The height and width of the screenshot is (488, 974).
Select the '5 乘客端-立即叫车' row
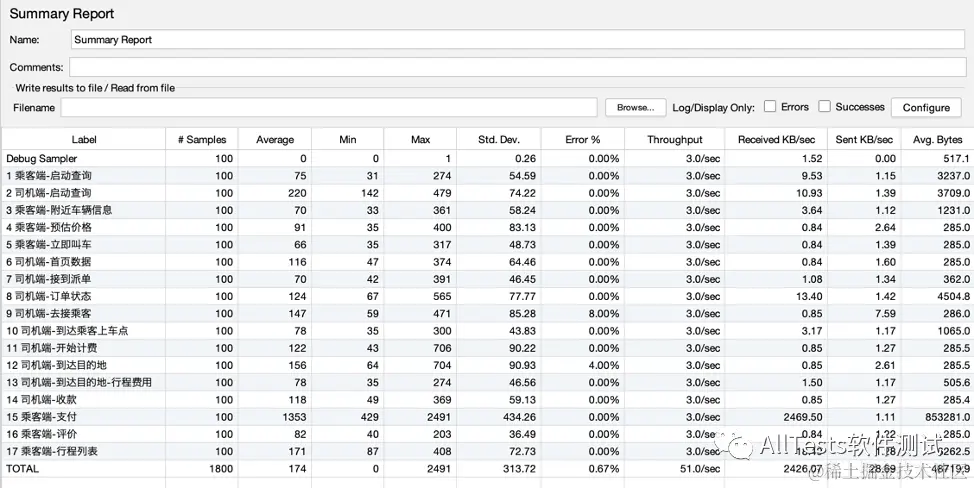(x=487, y=245)
